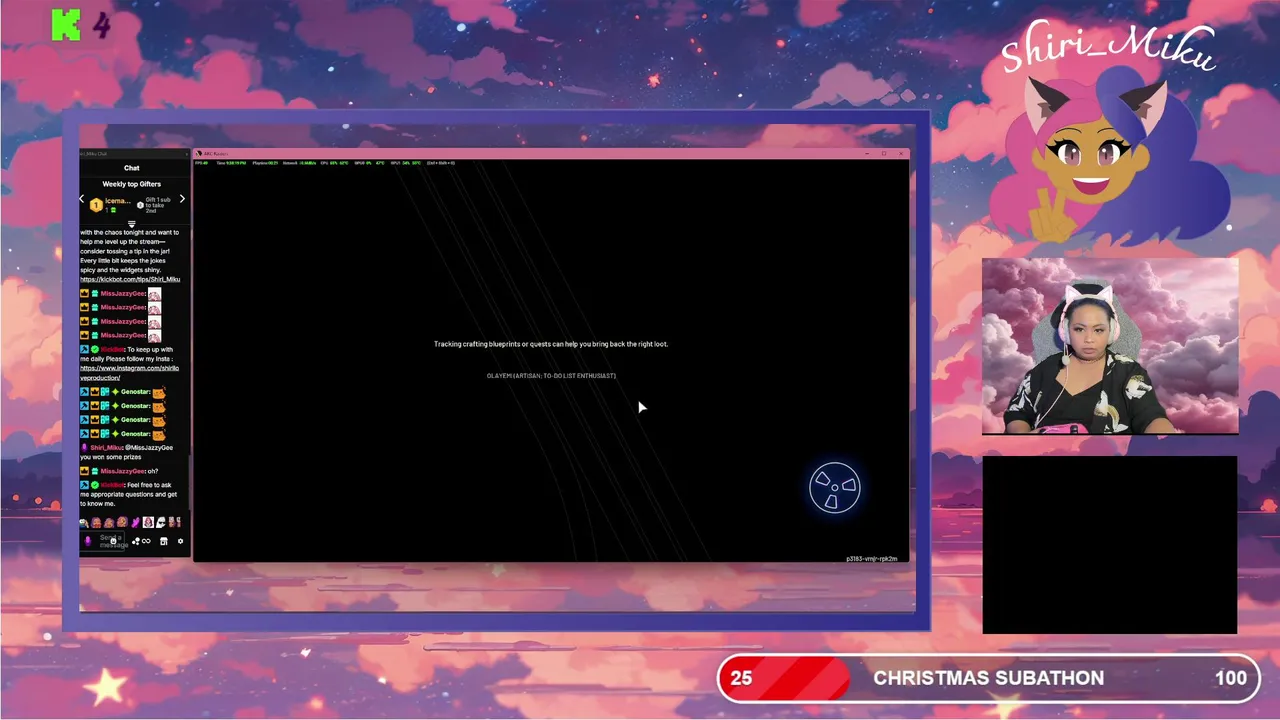Click the circular loading emblem in game

click(x=834, y=488)
